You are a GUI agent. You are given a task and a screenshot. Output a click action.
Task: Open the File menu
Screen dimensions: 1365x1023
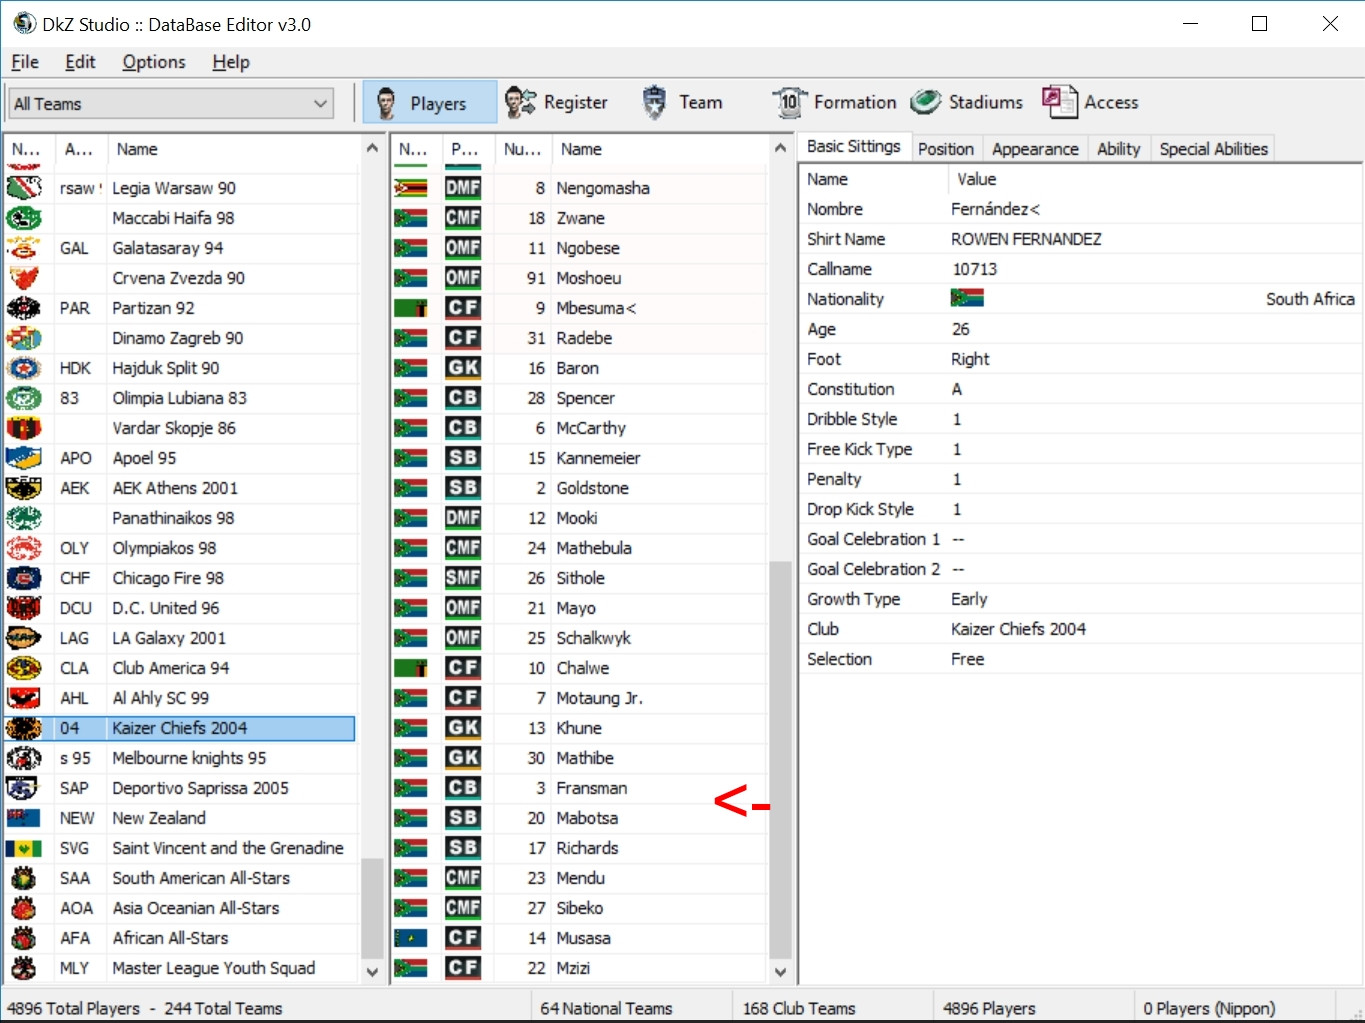pyautogui.click(x=25, y=62)
